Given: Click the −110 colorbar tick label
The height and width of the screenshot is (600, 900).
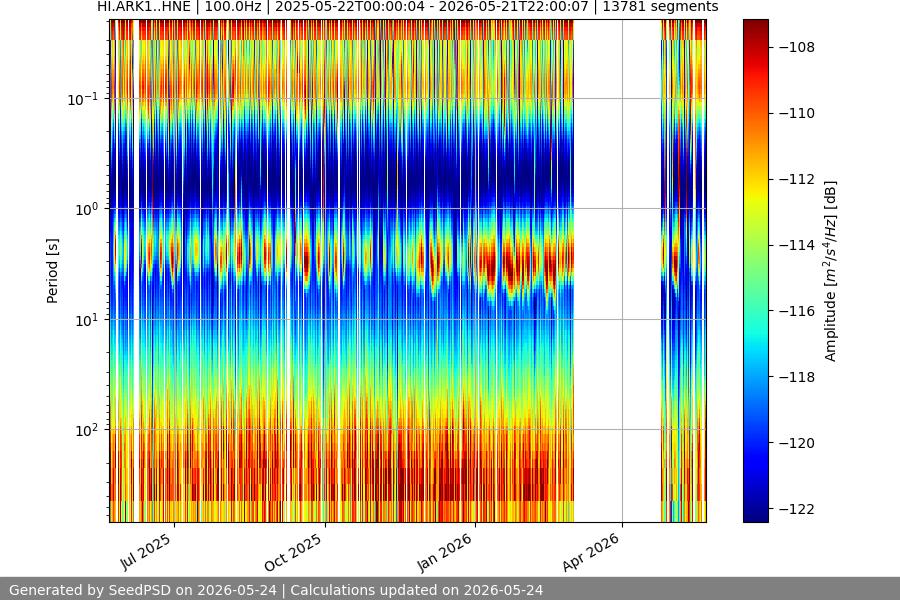Looking at the screenshot, I should coord(797,113).
